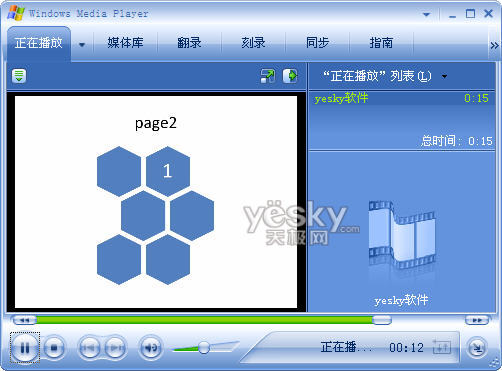The image size is (502, 371).
Task: Click the fast forward button on seek bar
Action: point(477,320)
